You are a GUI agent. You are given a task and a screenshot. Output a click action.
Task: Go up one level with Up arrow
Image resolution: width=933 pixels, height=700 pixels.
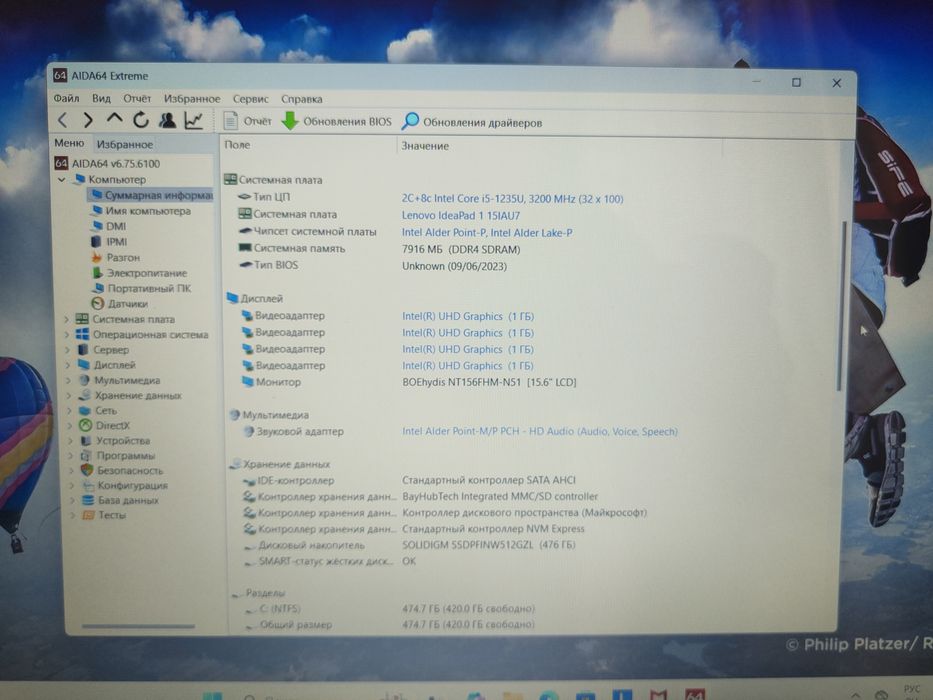114,120
